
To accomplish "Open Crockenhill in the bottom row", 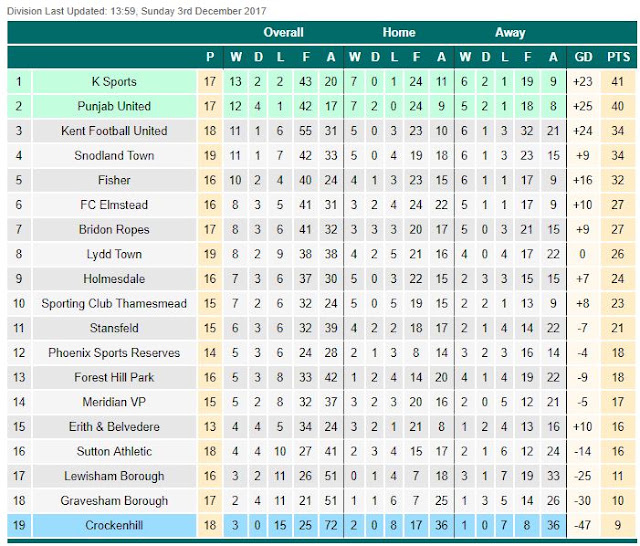I will (114, 525).
